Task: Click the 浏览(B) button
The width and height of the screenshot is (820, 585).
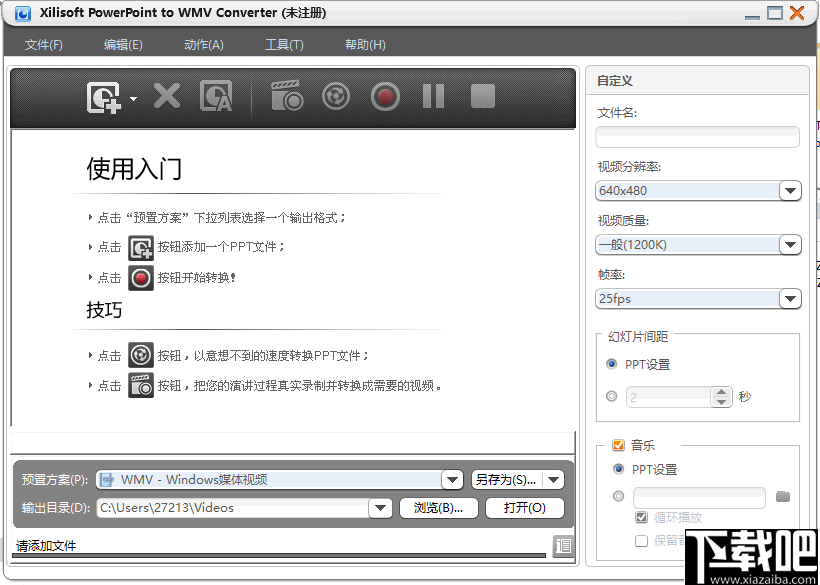Action: point(438,508)
